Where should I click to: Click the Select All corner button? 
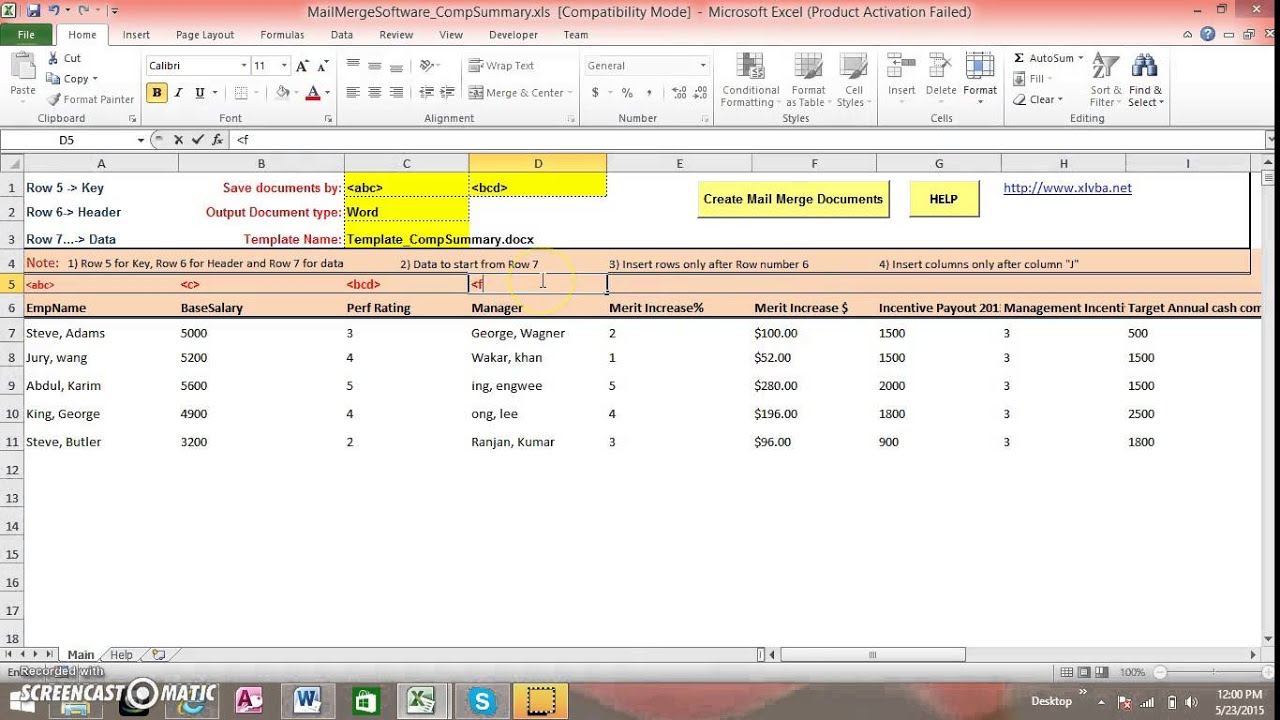point(11,163)
